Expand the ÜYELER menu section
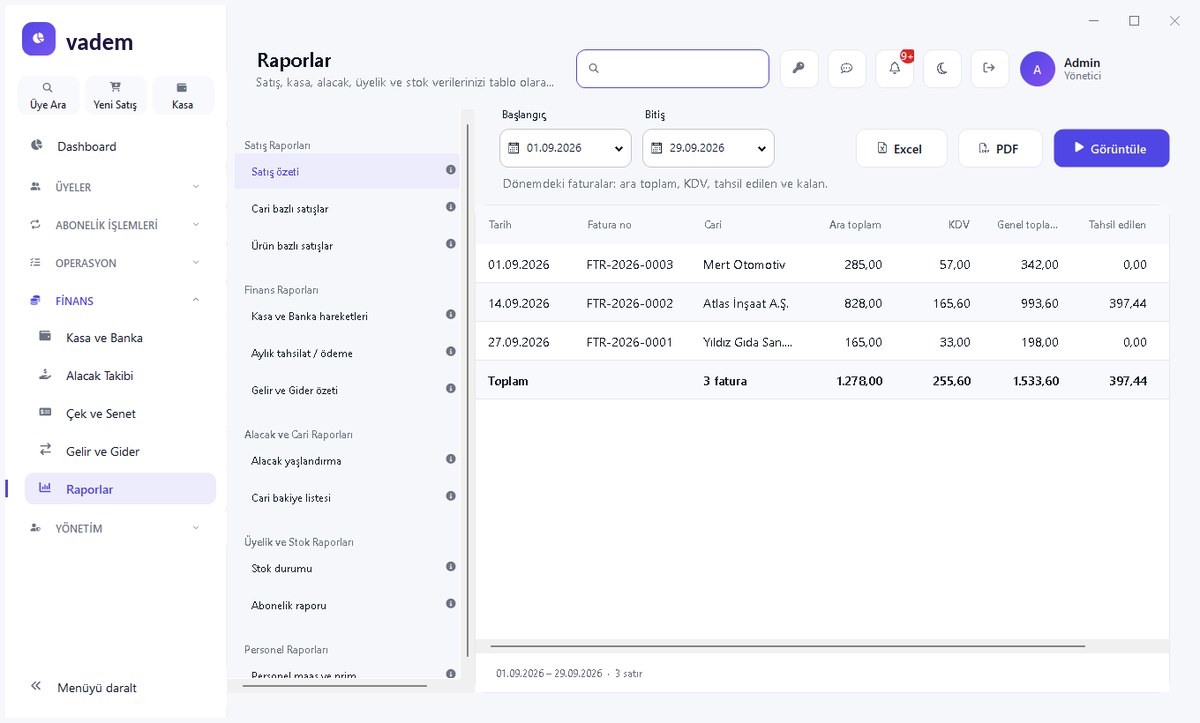Image resolution: width=1200 pixels, height=723 pixels. (x=115, y=187)
